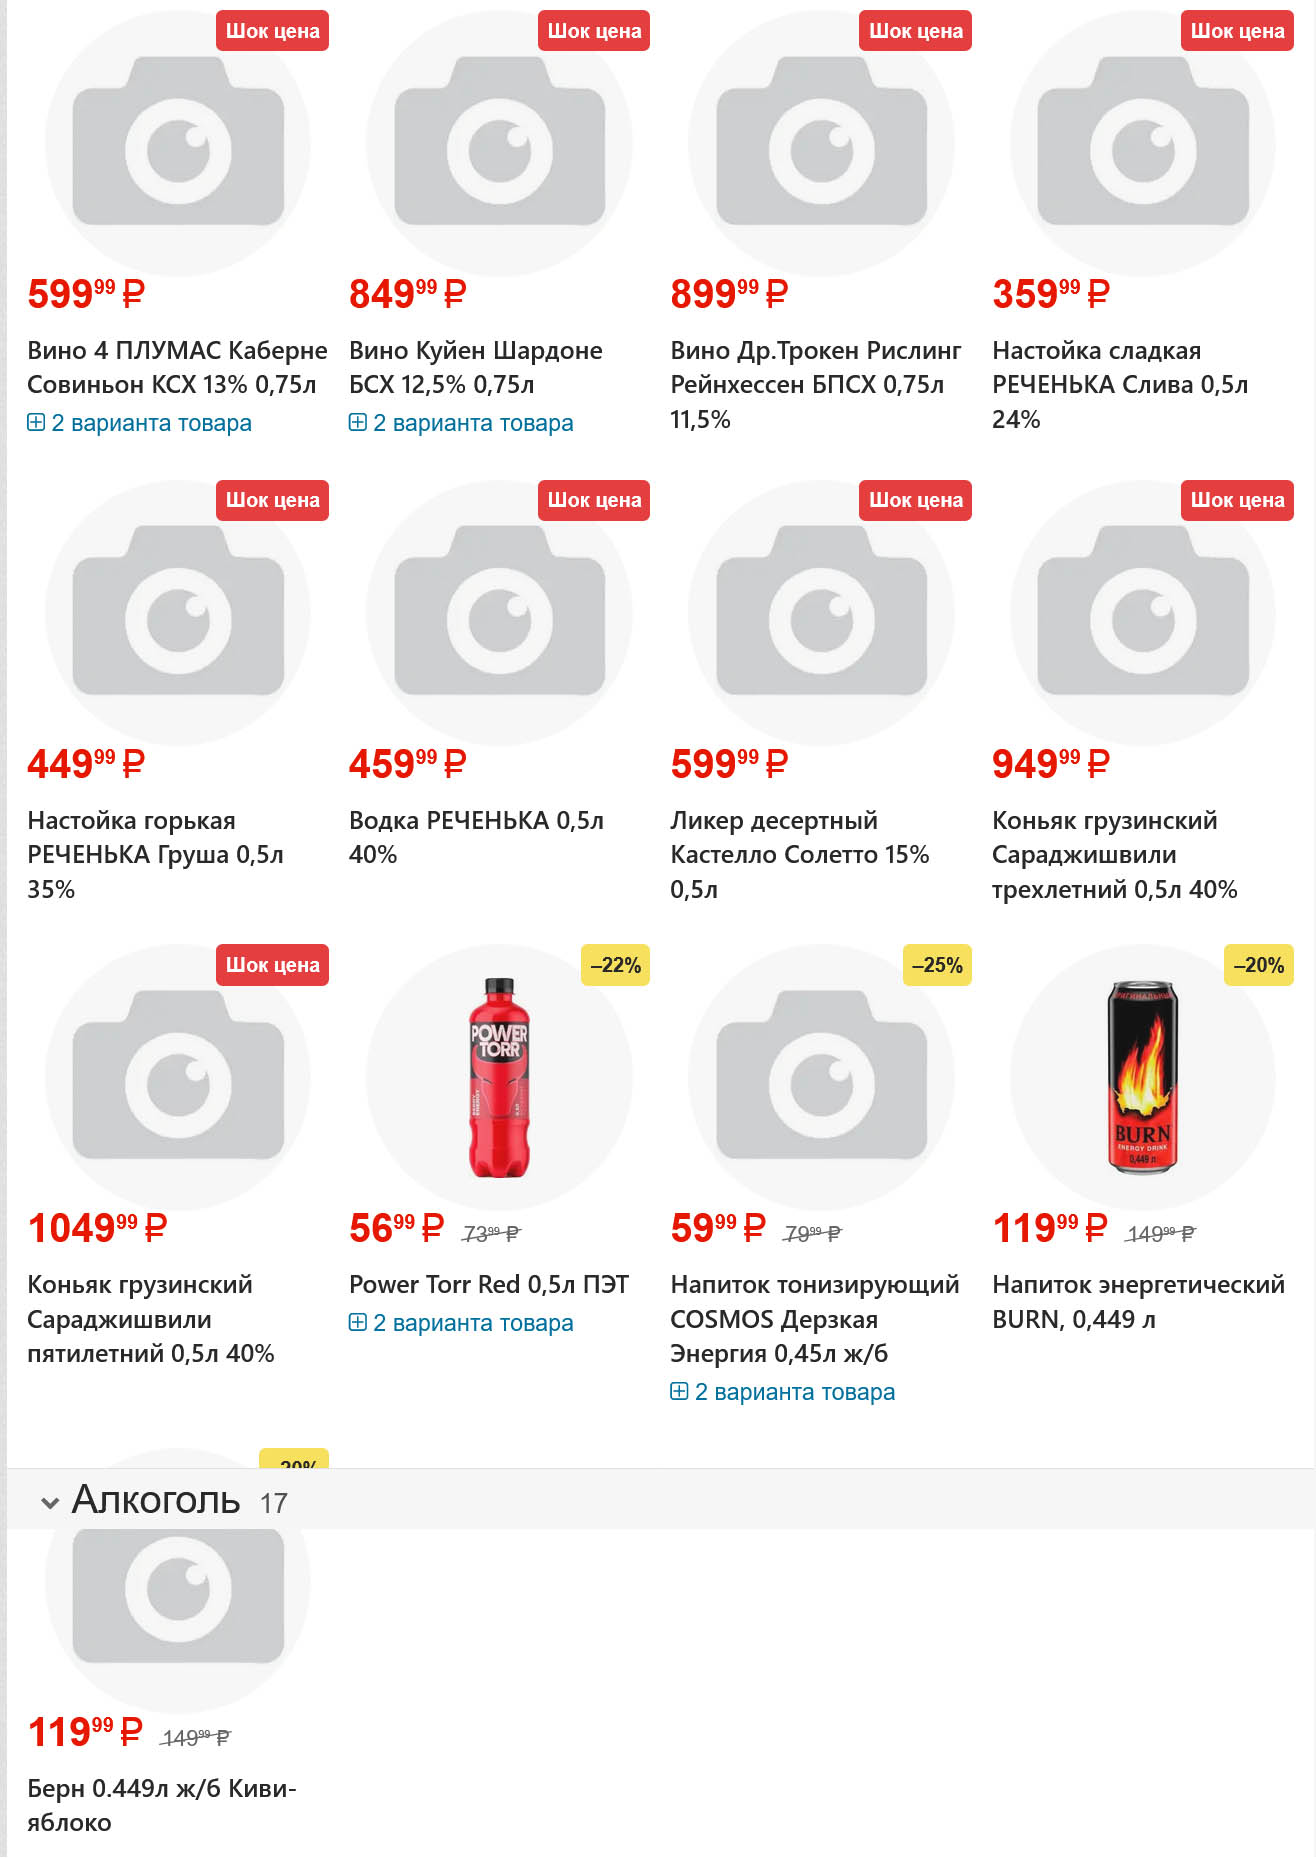Image resolution: width=1316 pixels, height=1858 pixels.
Task: Click the Алкоголь section header
Action: 156,1500
